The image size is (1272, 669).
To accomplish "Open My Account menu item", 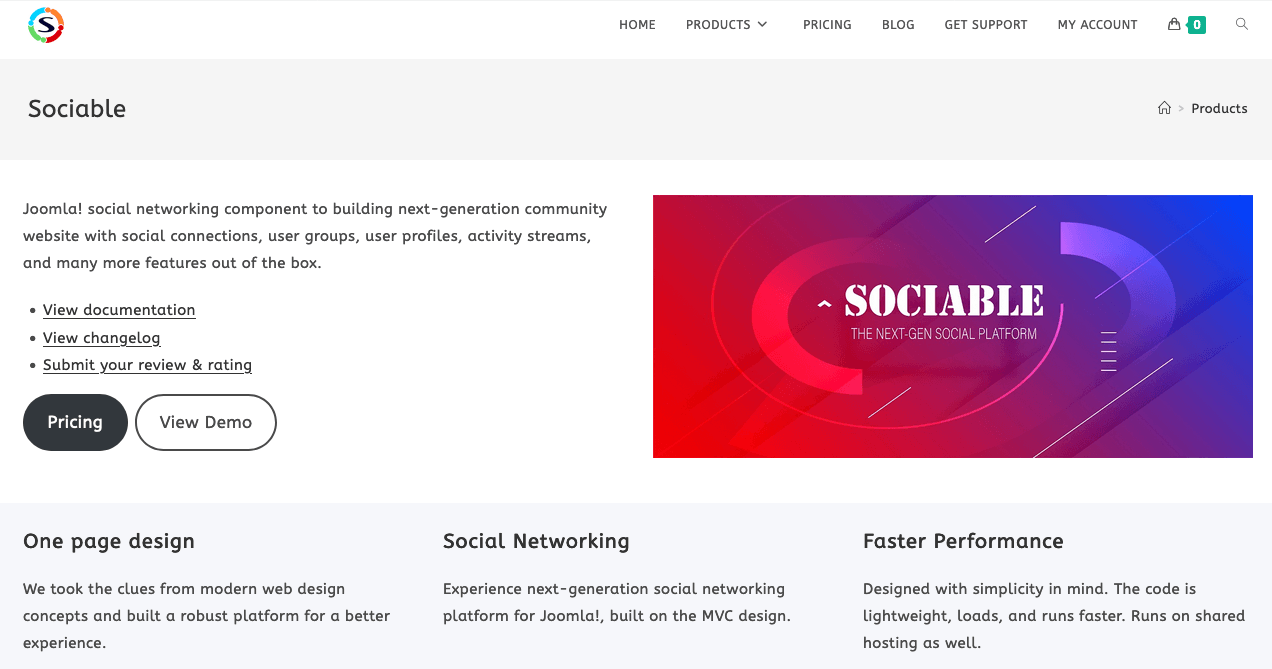I will pos(1097,25).
